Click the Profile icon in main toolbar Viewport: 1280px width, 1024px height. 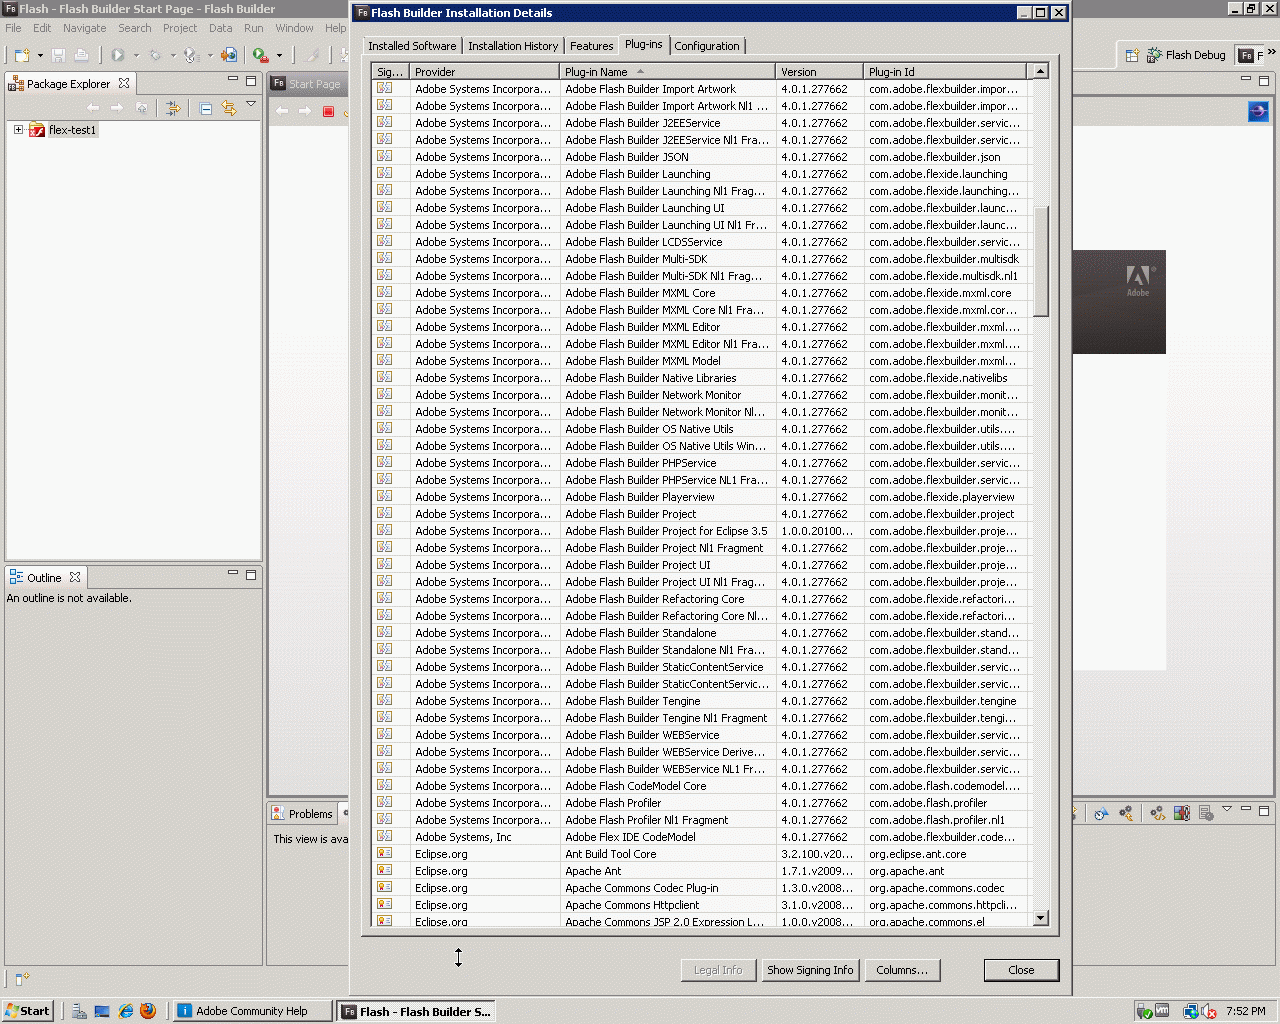(191, 55)
